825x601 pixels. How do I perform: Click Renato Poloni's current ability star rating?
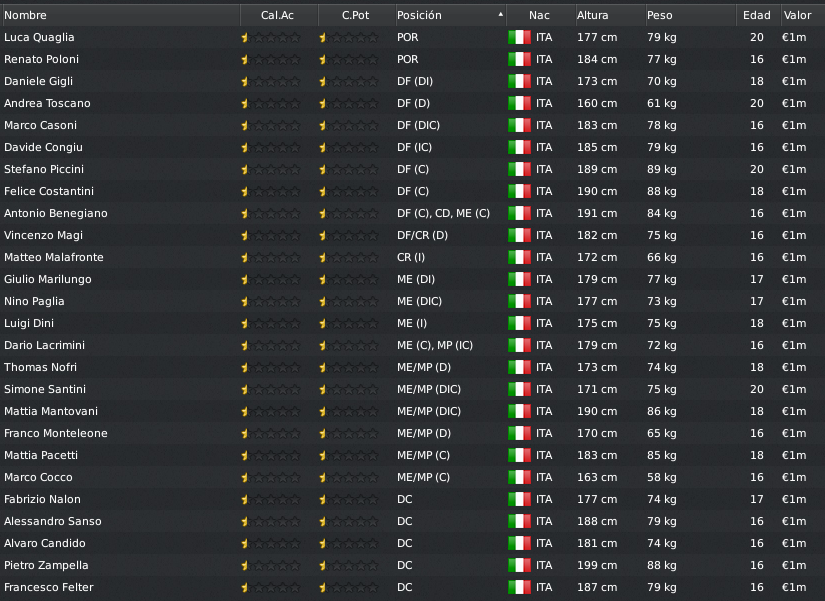[x=271, y=59]
